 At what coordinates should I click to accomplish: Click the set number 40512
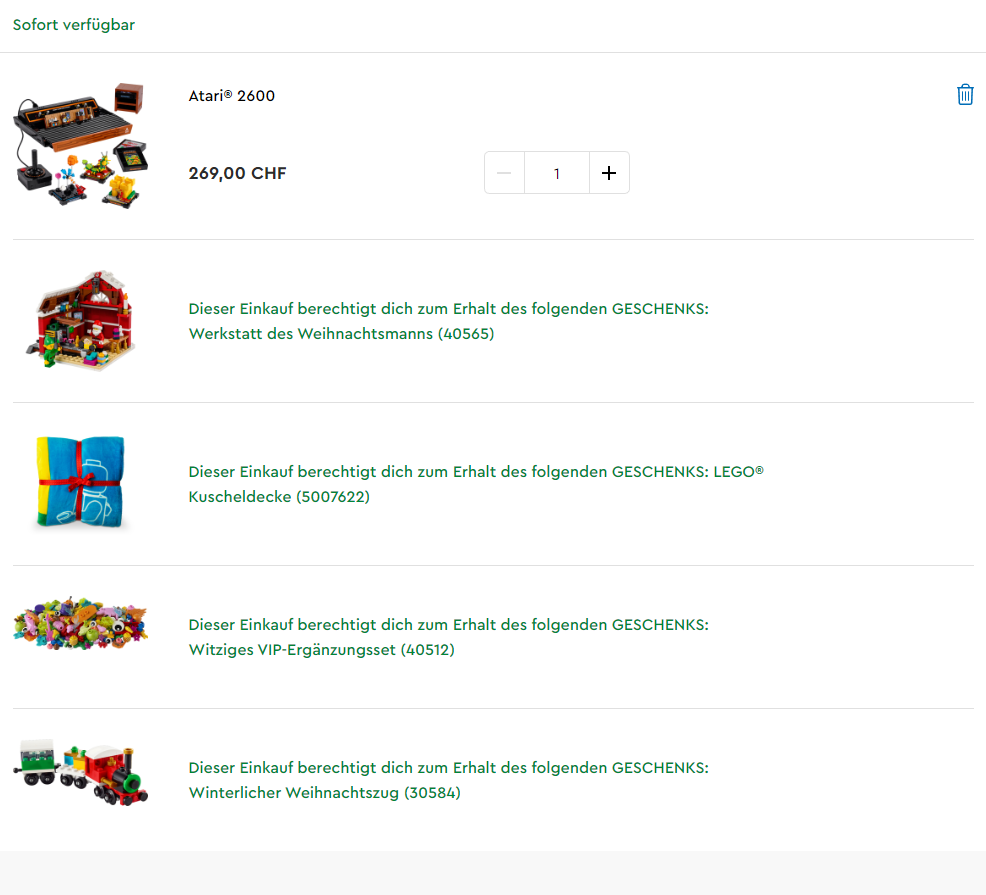point(428,650)
